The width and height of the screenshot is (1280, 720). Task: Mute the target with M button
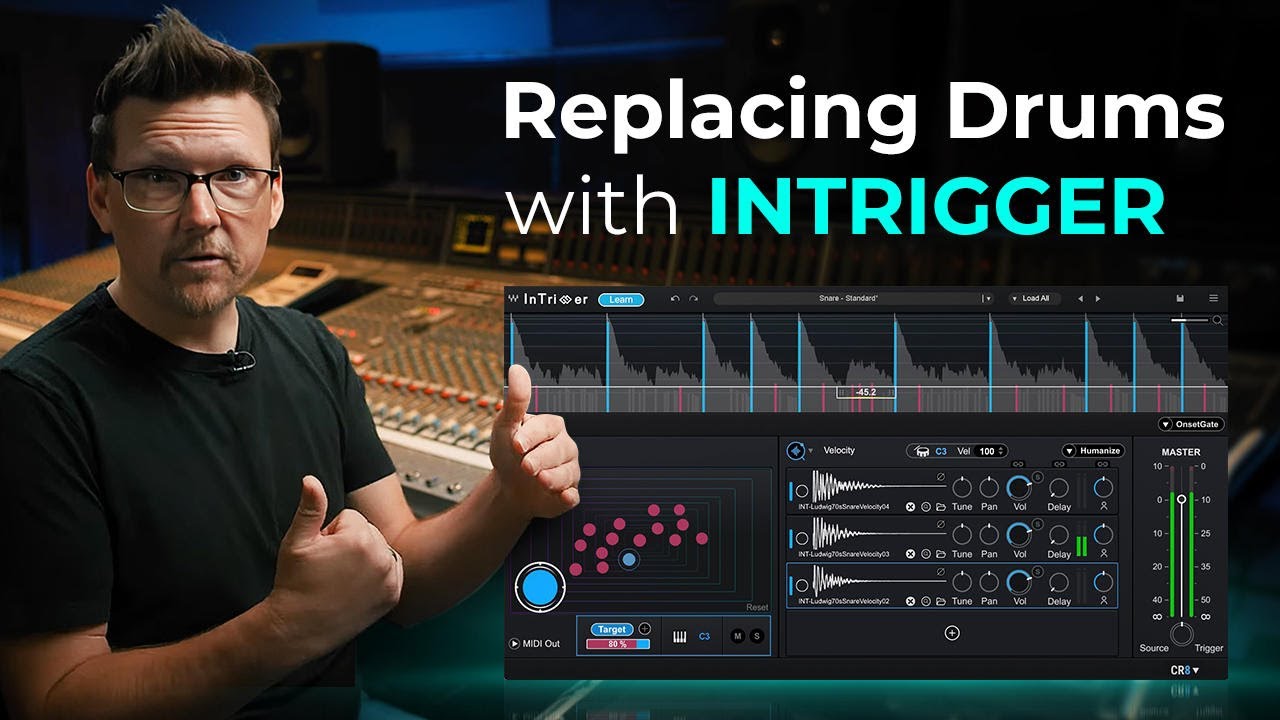pyautogui.click(x=737, y=636)
